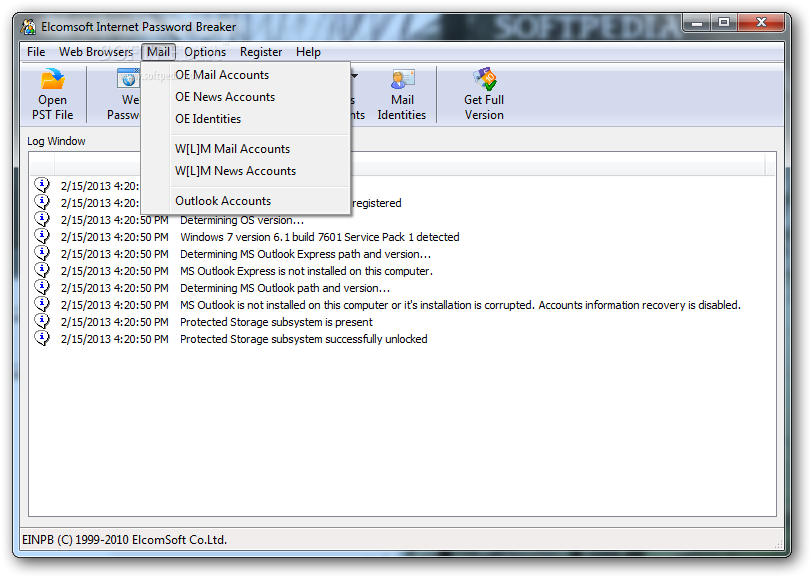Click info icon beside 'Determining MS Outlook path' row
The height and width of the screenshot is (578, 812).
tap(42, 287)
